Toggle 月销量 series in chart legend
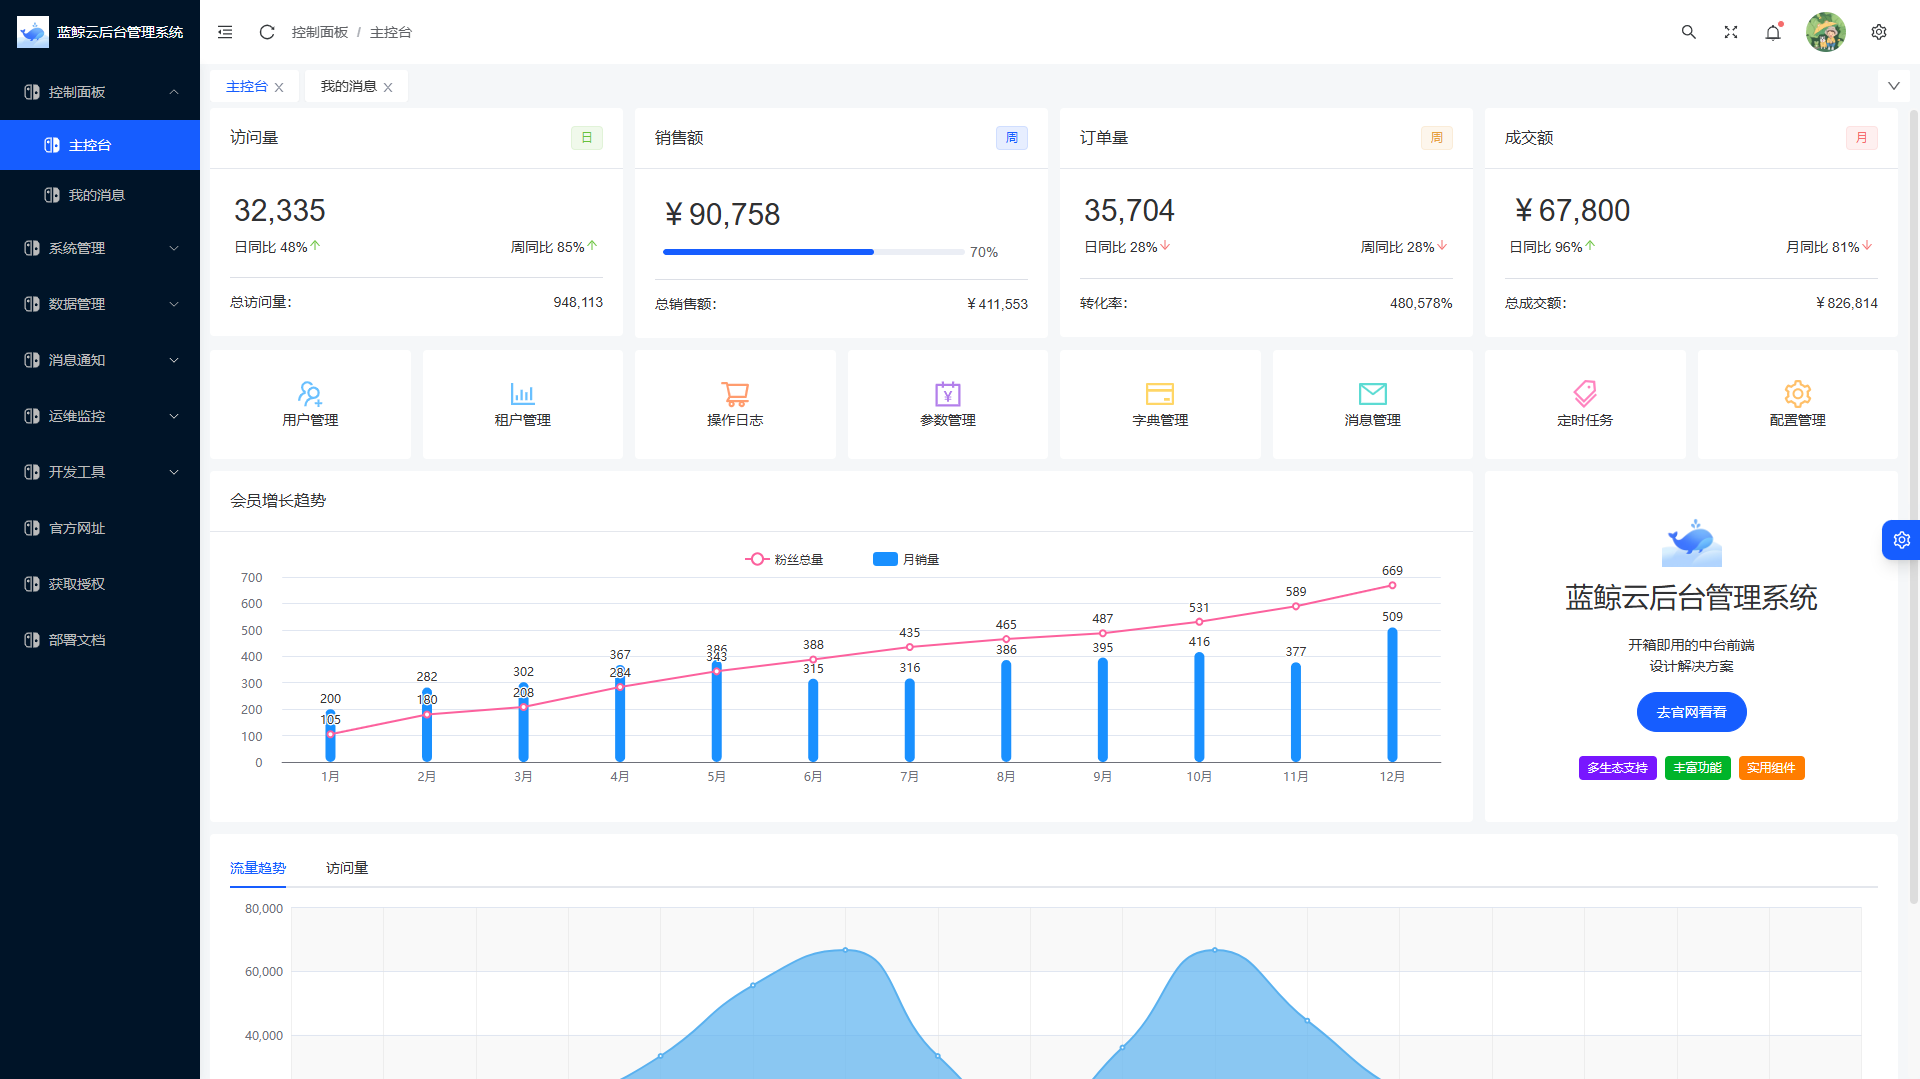 coord(906,559)
